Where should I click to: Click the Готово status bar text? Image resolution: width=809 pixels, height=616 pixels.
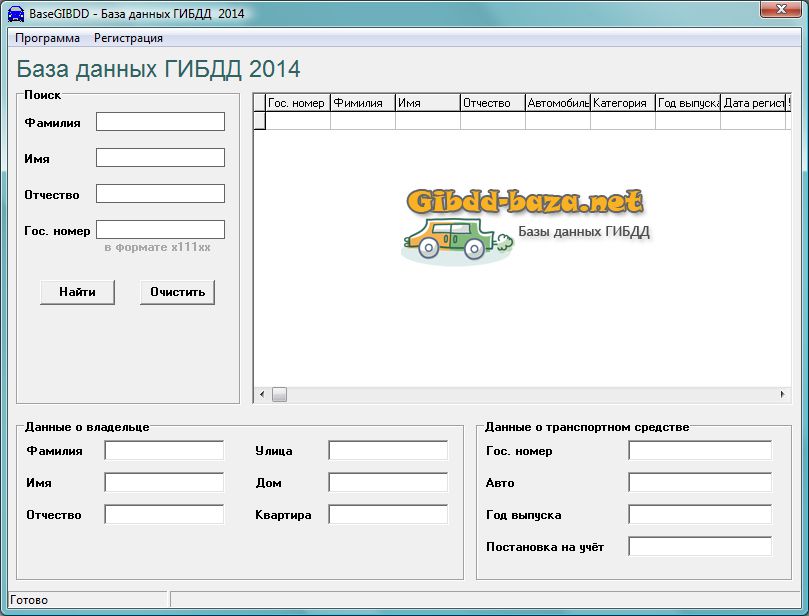[x=29, y=600]
